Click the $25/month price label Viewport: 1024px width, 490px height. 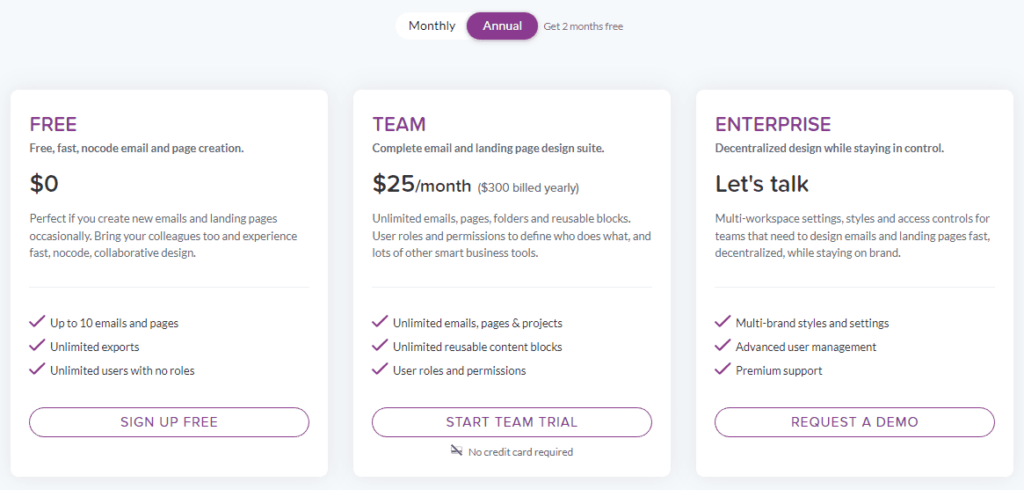click(421, 184)
